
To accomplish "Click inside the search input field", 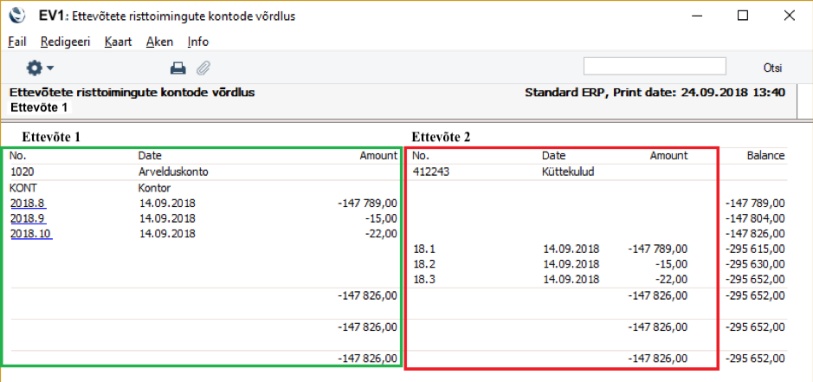I will 654,66.
